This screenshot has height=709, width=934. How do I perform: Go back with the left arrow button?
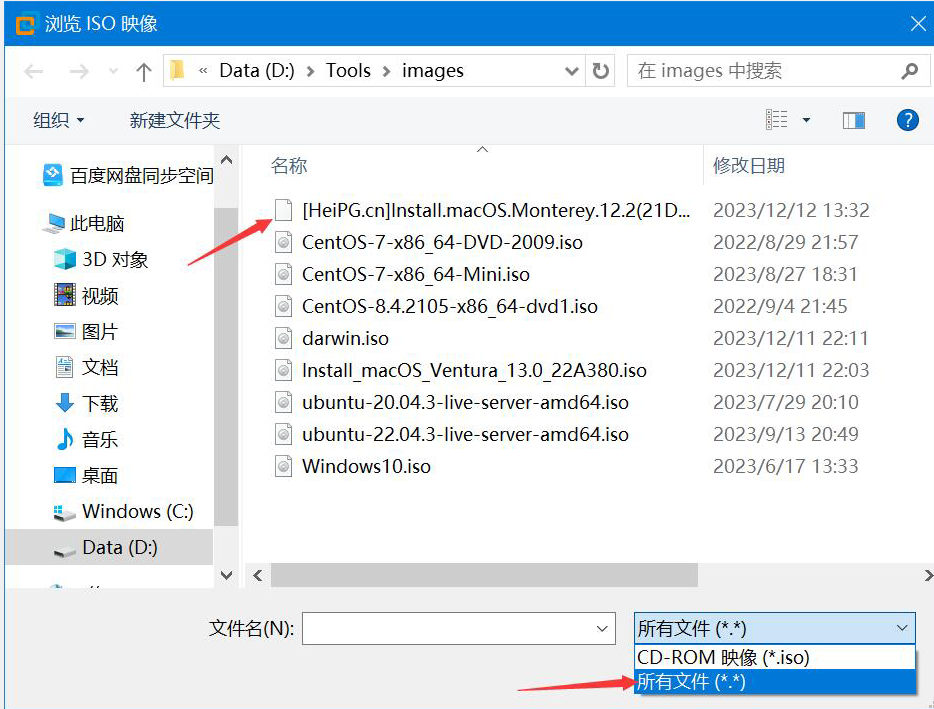click(33, 71)
